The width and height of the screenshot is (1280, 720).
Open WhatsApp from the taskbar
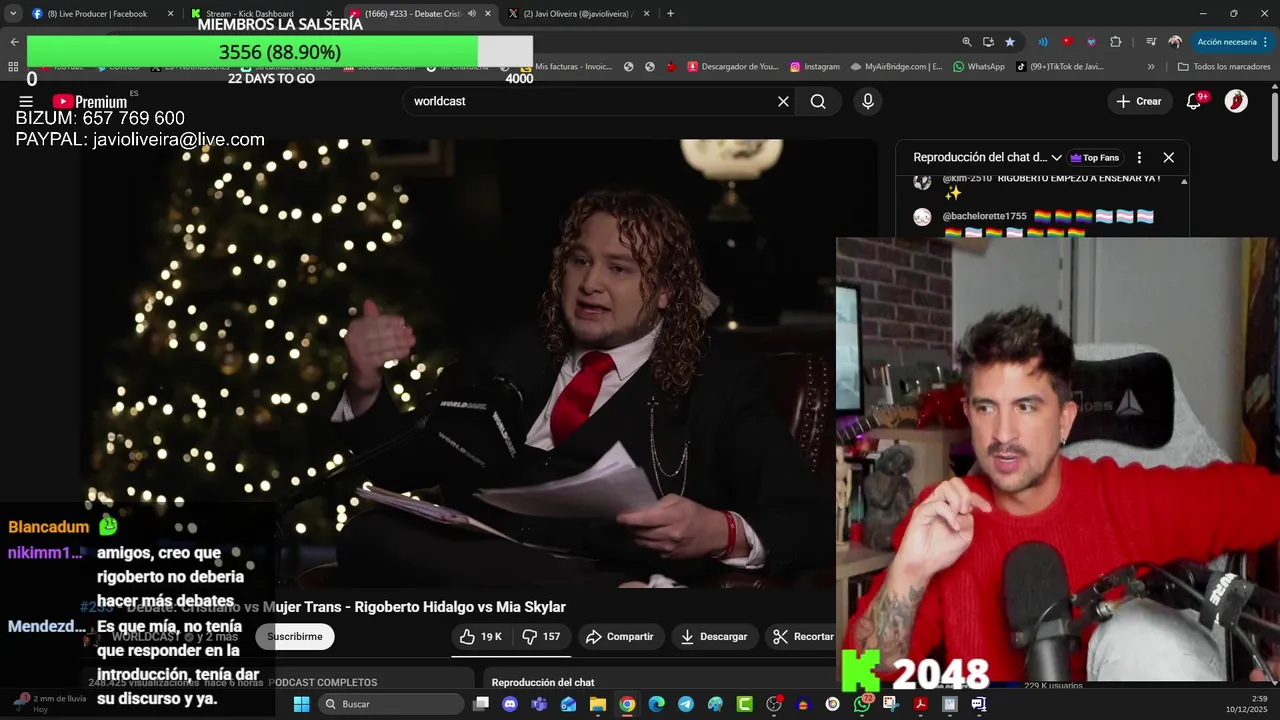(862, 704)
